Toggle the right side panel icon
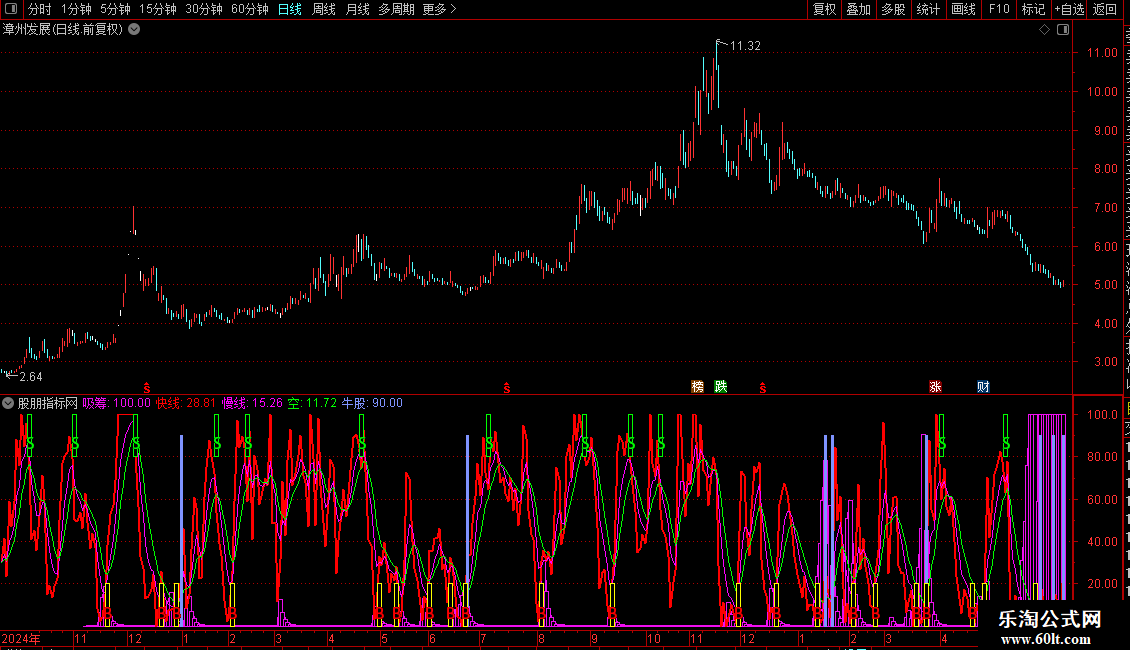 click(1063, 30)
